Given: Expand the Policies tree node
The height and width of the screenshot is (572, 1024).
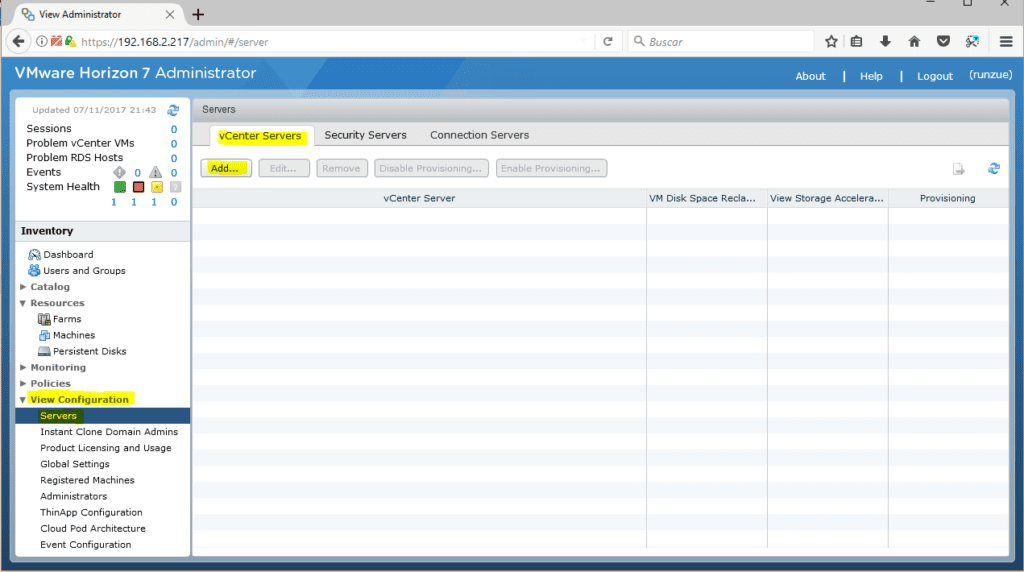Looking at the screenshot, I should click(24, 383).
